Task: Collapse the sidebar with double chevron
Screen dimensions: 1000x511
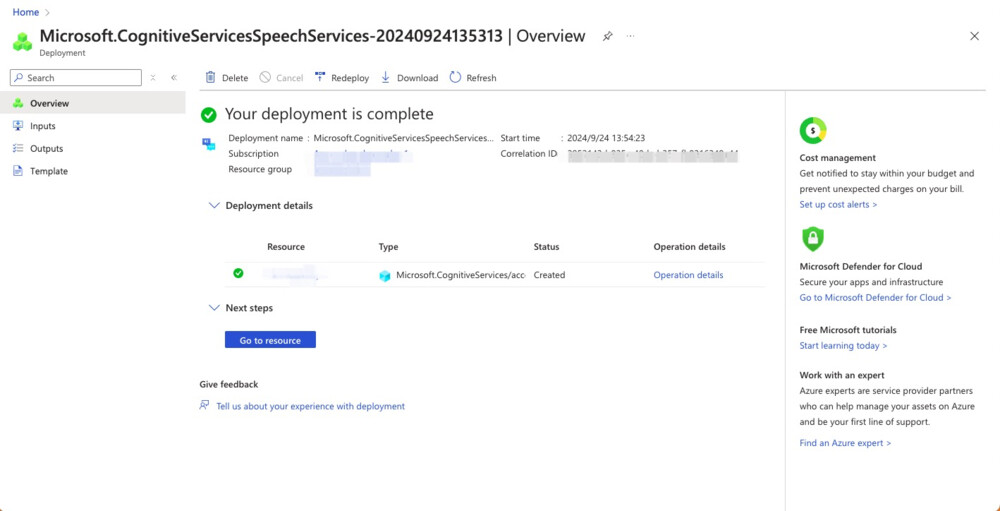Action: click(174, 77)
